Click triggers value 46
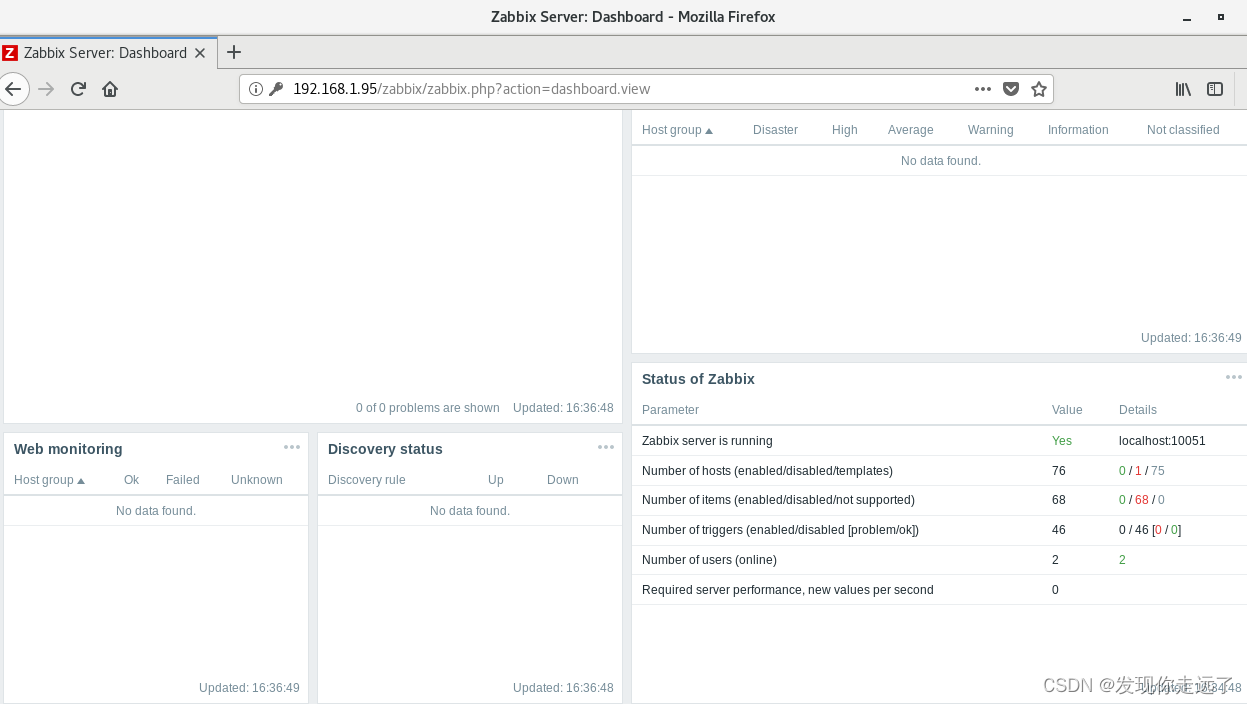This screenshot has width=1247, height=704. click(x=1059, y=530)
